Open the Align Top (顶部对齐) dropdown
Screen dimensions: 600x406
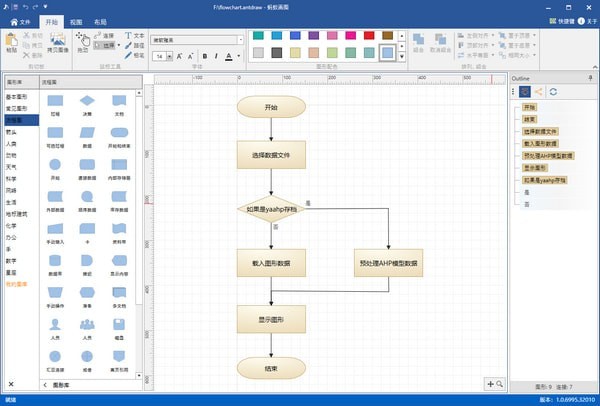click(493, 45)
